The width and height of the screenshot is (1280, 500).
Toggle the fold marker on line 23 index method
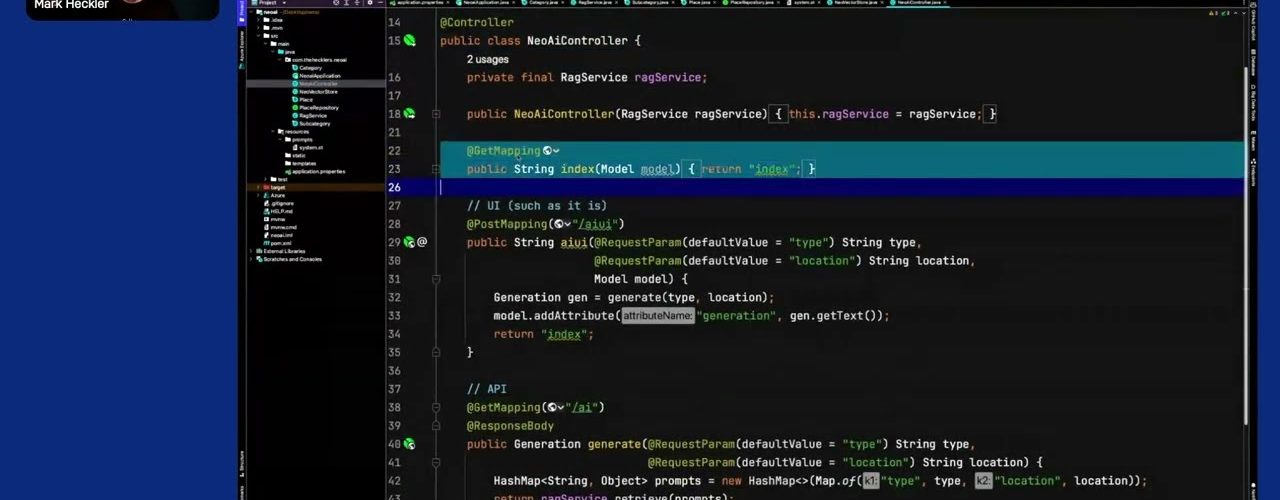[436, 169]
